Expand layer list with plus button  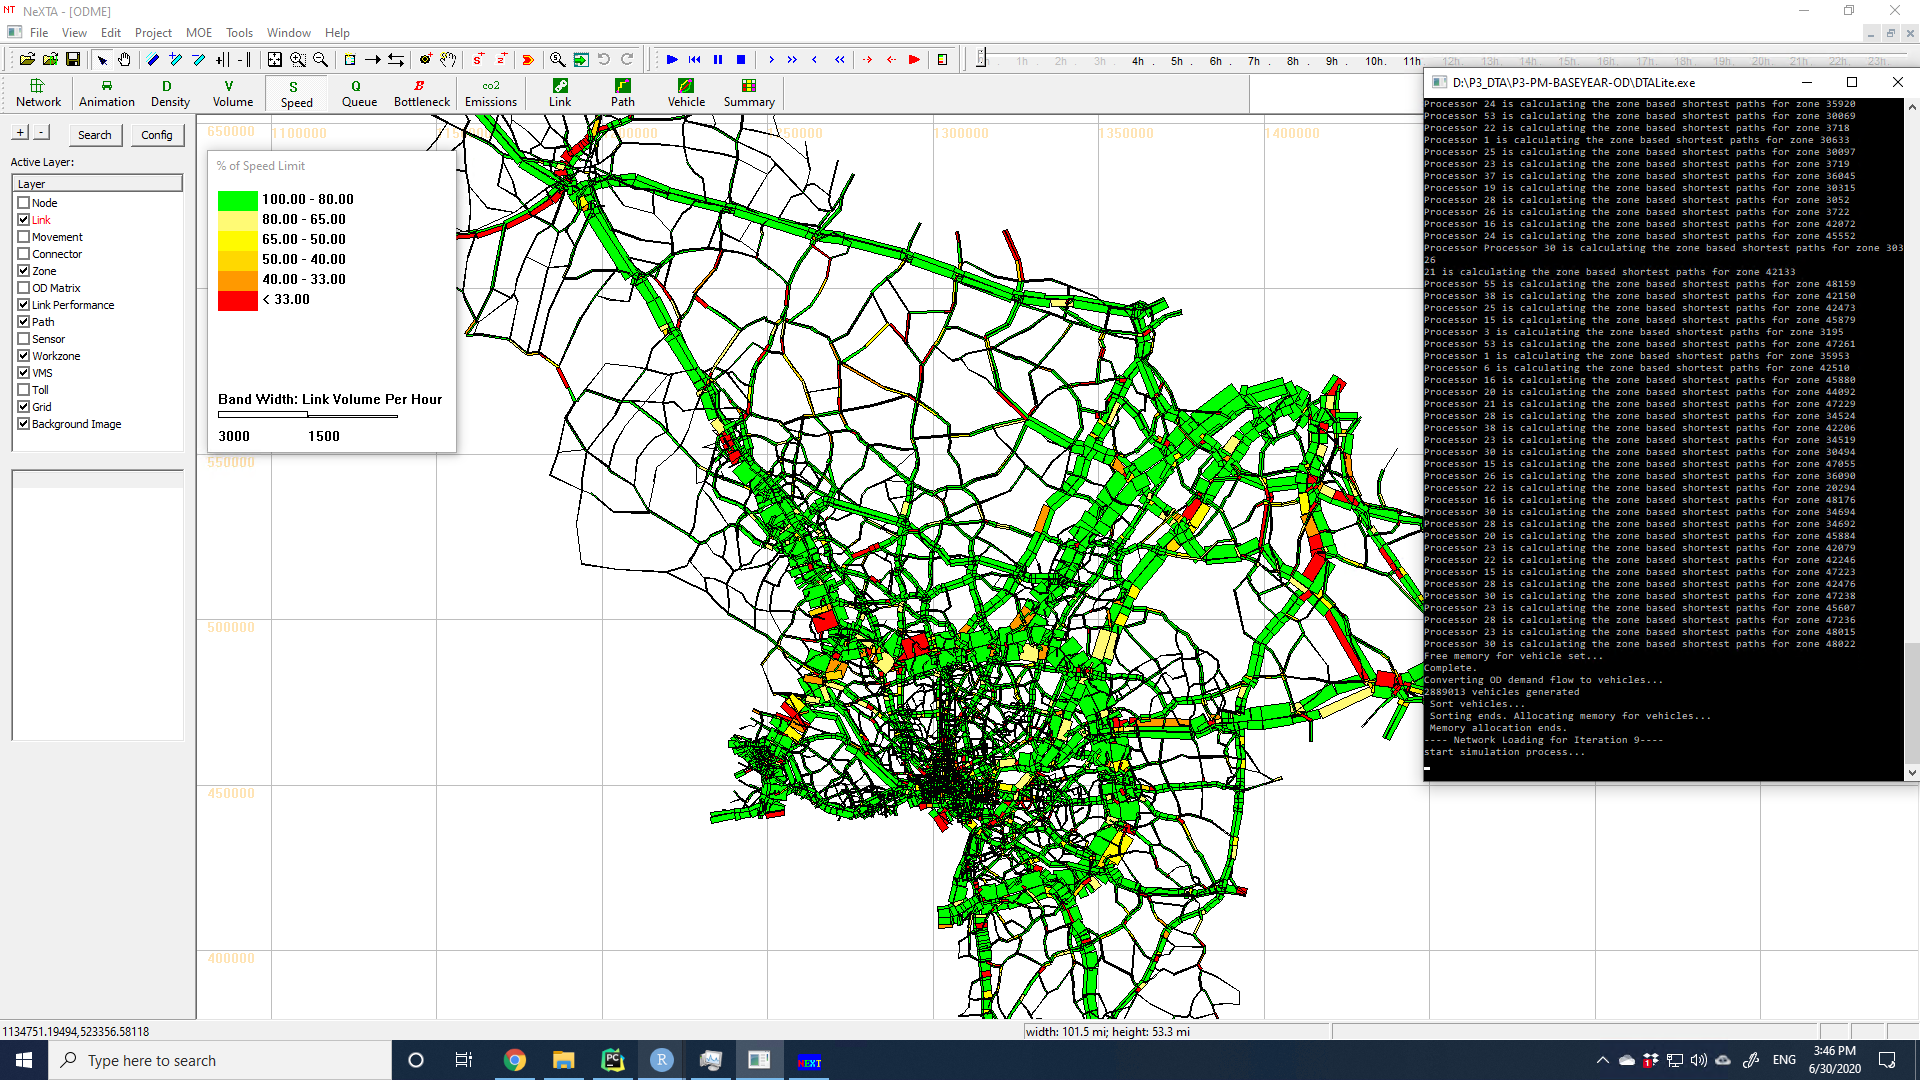[x=20, y=133]
